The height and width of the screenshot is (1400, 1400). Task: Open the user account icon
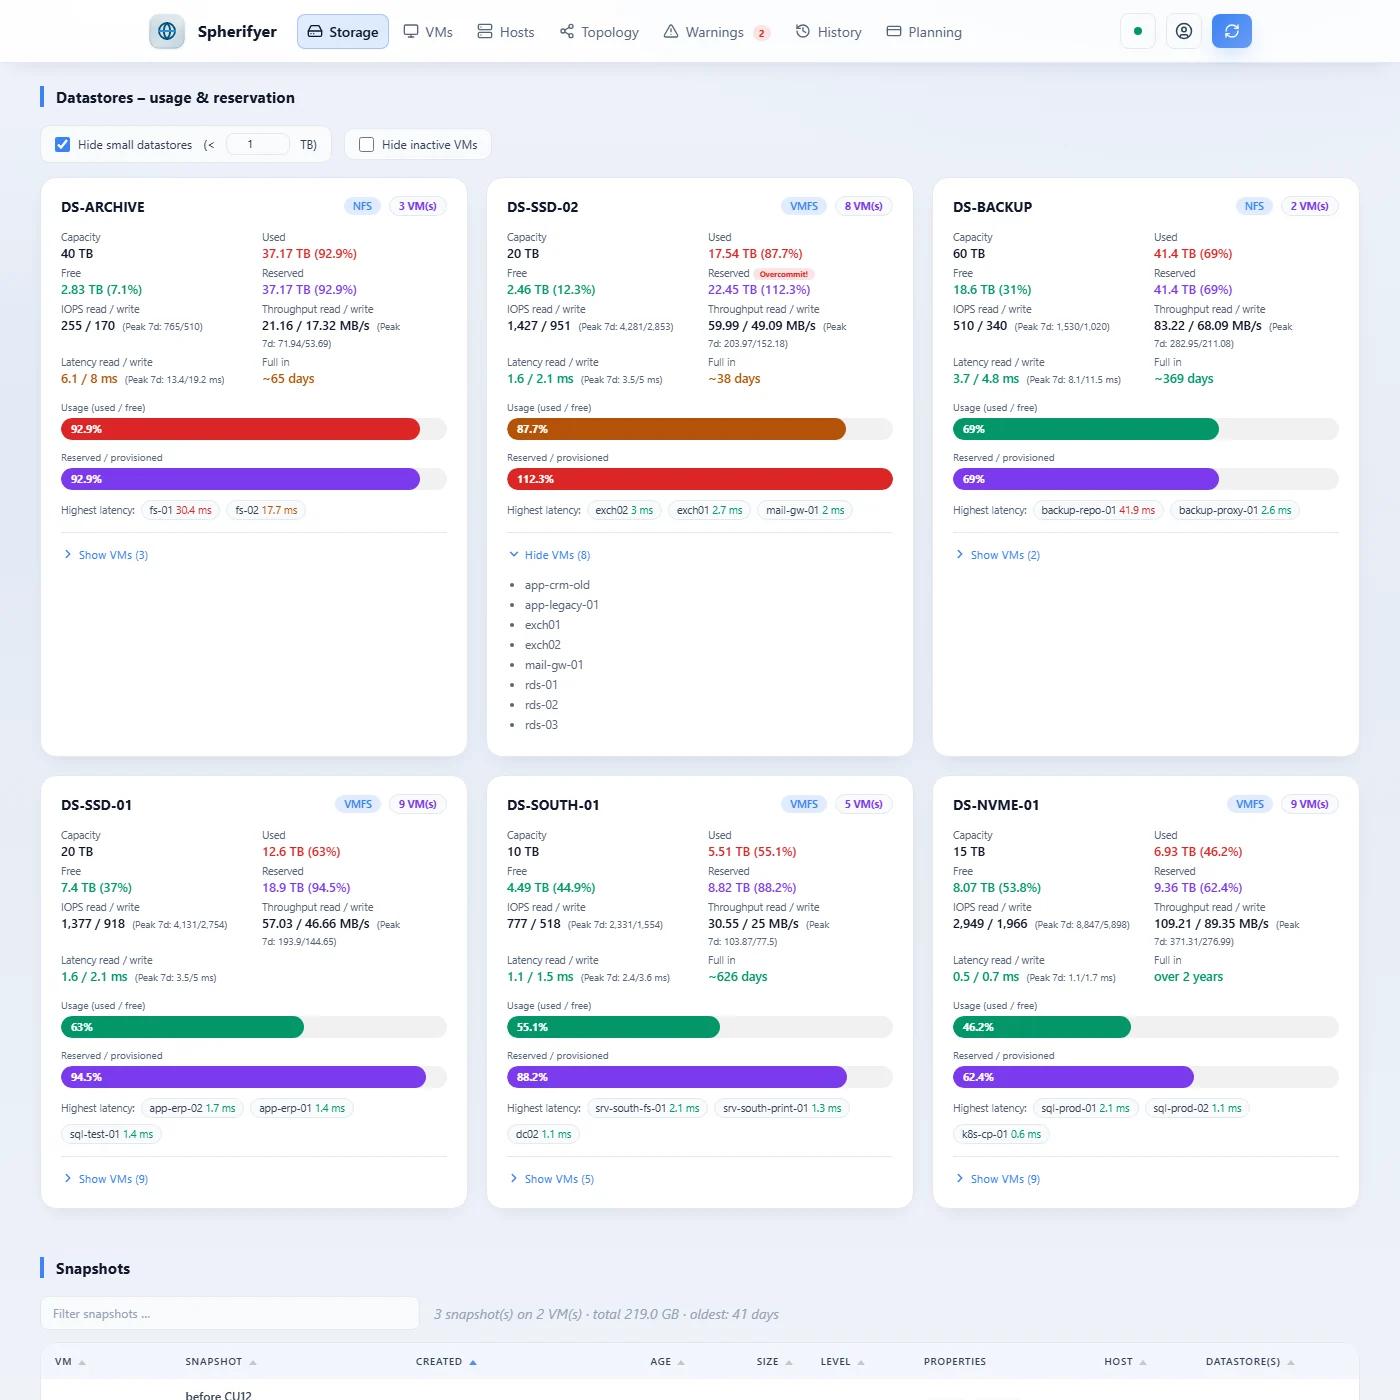point(1183,31)
